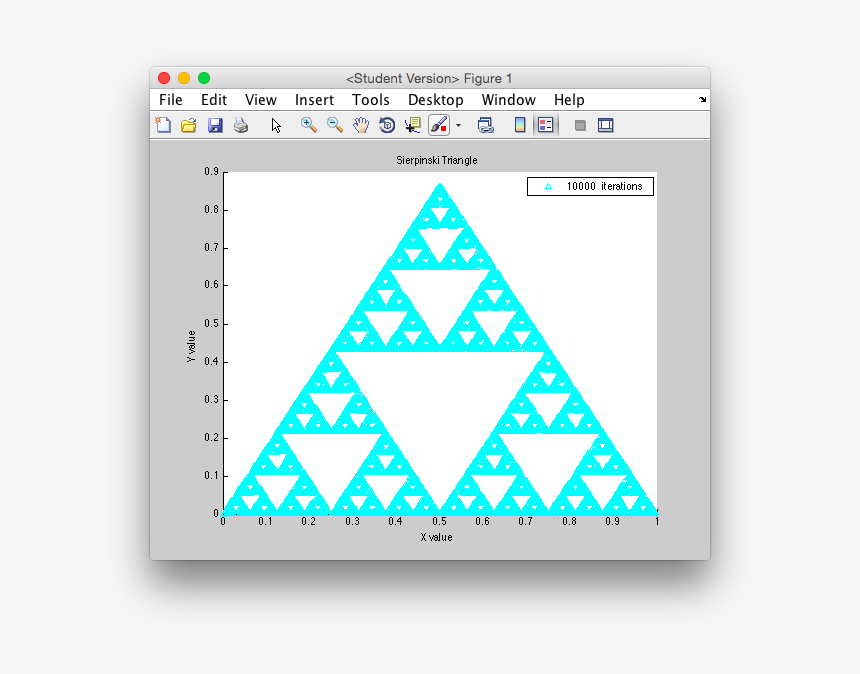Insert a legend on the plot
860x674 pixels.
[x=545, y=124]
